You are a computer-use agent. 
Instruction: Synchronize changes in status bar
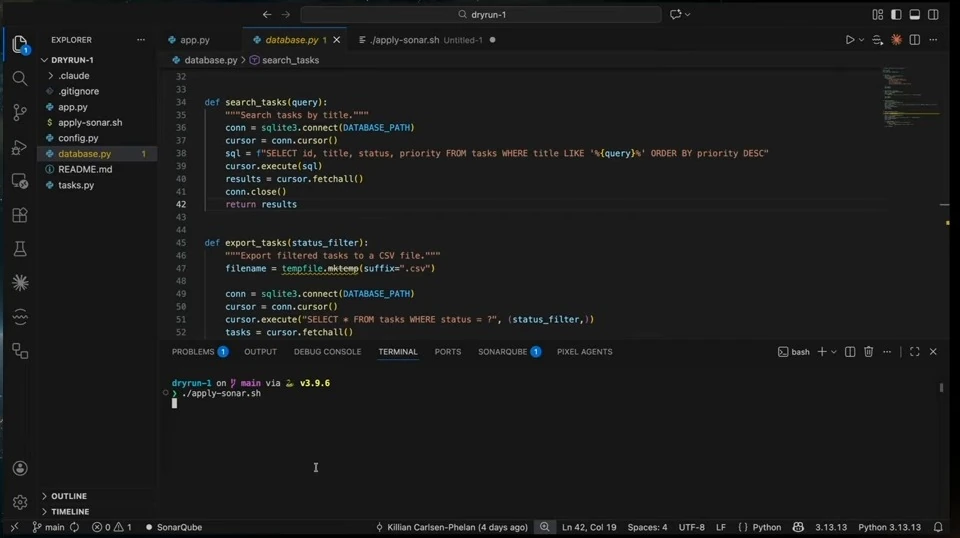75,527
